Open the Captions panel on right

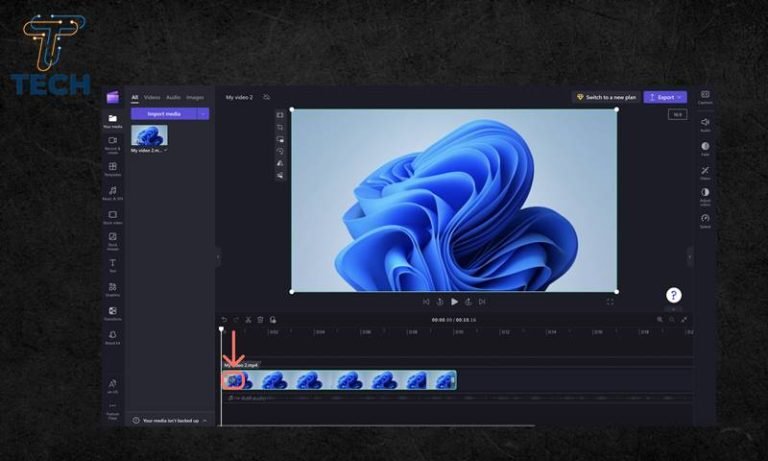pyautogui.click(x=705, y=97)
